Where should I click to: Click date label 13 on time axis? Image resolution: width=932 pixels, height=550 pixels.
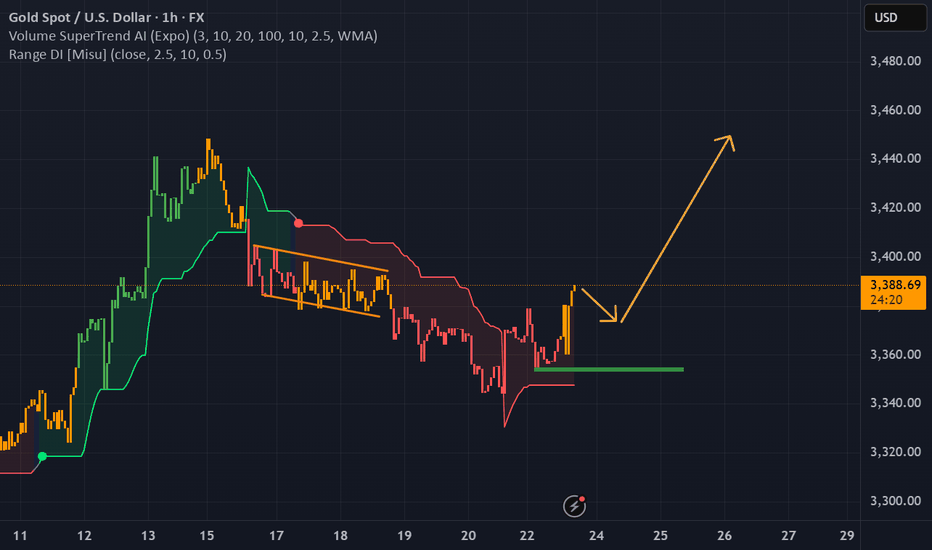click(148, 536)
